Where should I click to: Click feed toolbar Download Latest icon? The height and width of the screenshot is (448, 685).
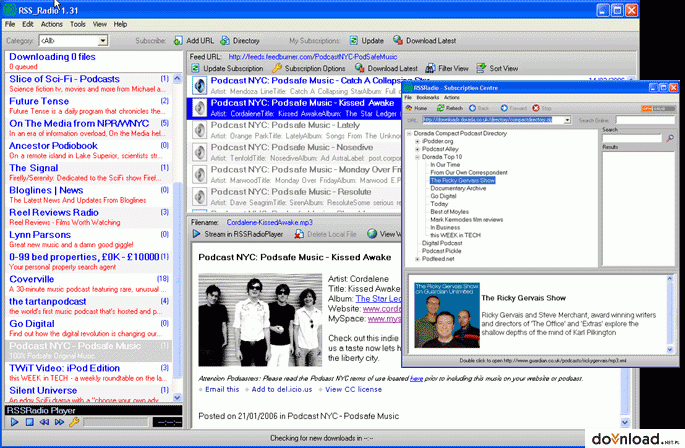(x=360, y=68)
